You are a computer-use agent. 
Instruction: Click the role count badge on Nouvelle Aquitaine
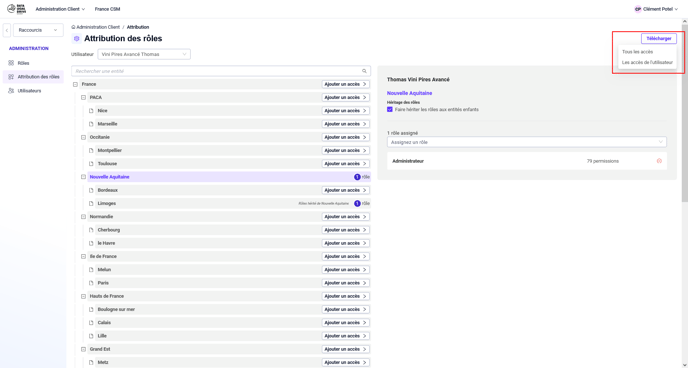click(x=357, y=177)
